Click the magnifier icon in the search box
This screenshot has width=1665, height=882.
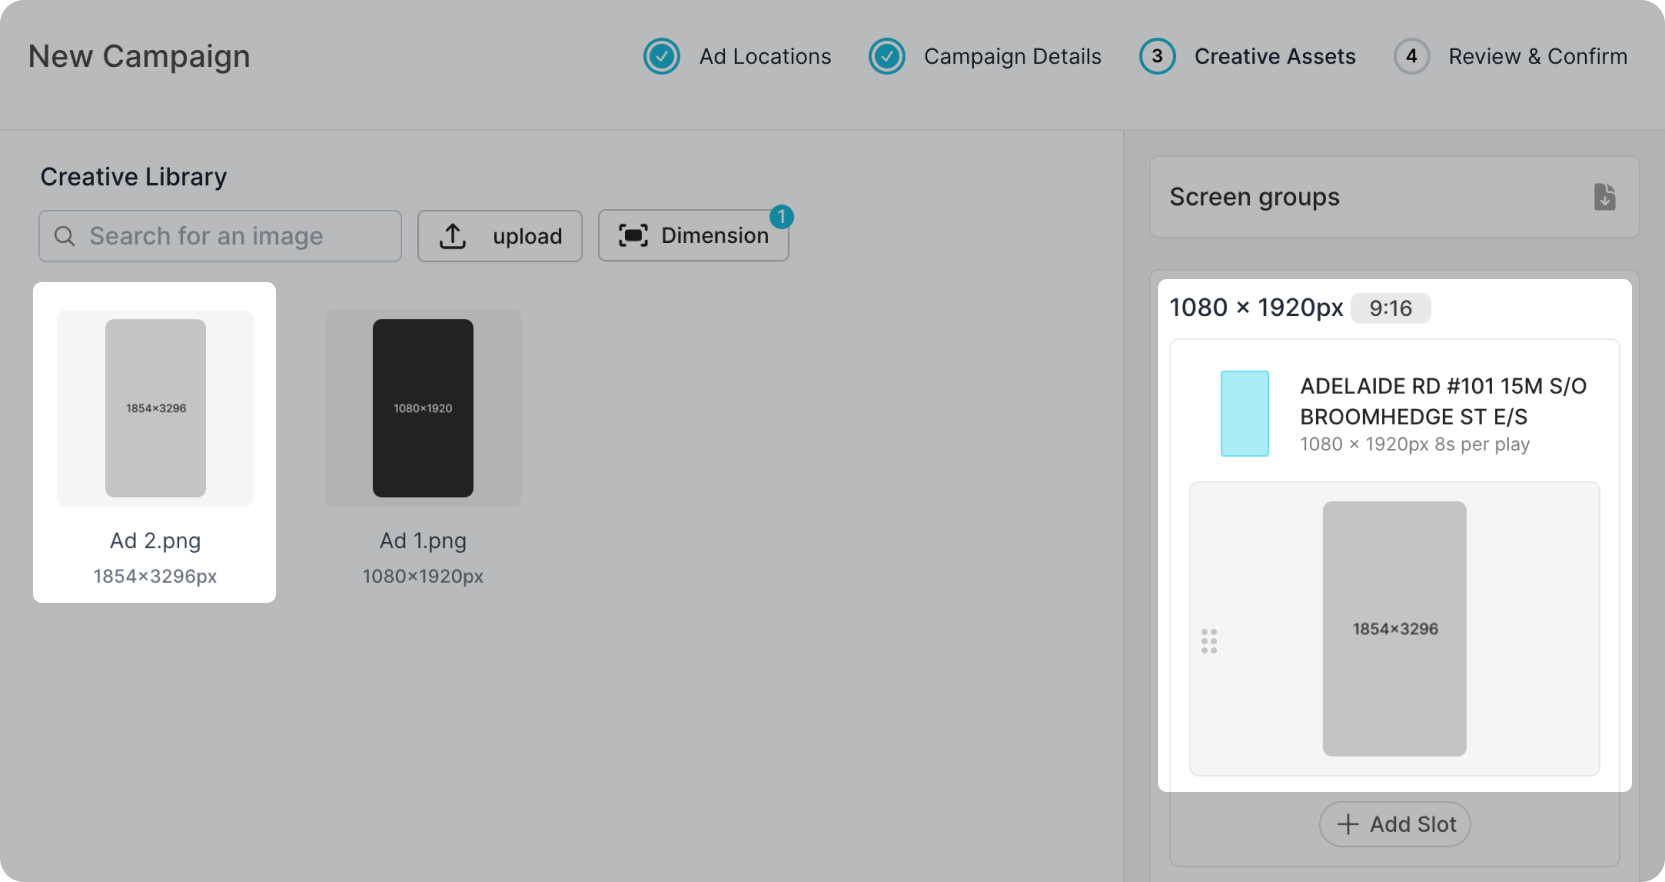pos(65,236)
